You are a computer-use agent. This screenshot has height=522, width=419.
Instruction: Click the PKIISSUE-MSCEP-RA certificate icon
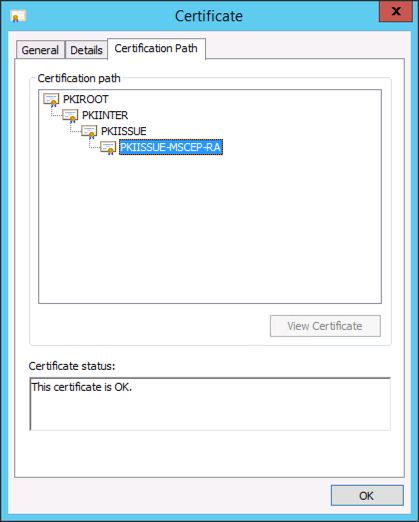tap(108, 148)
